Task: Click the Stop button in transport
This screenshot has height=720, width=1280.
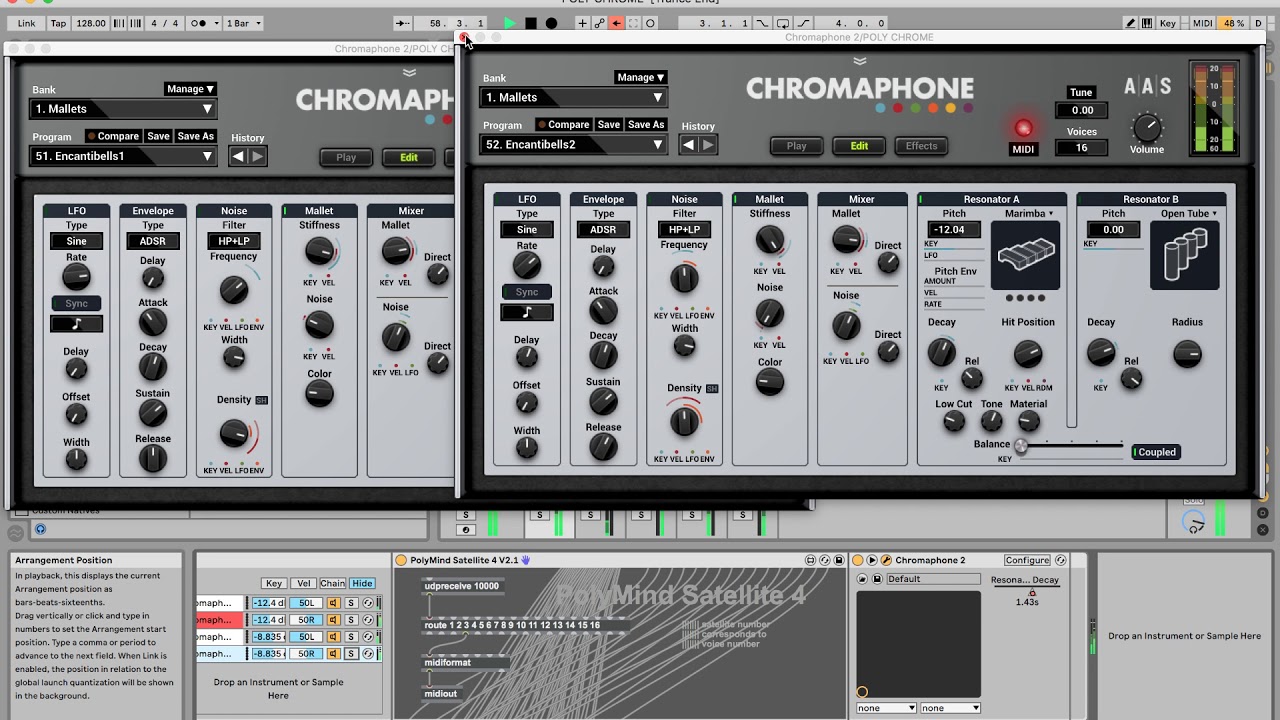Action: click(x=531, y=23)
